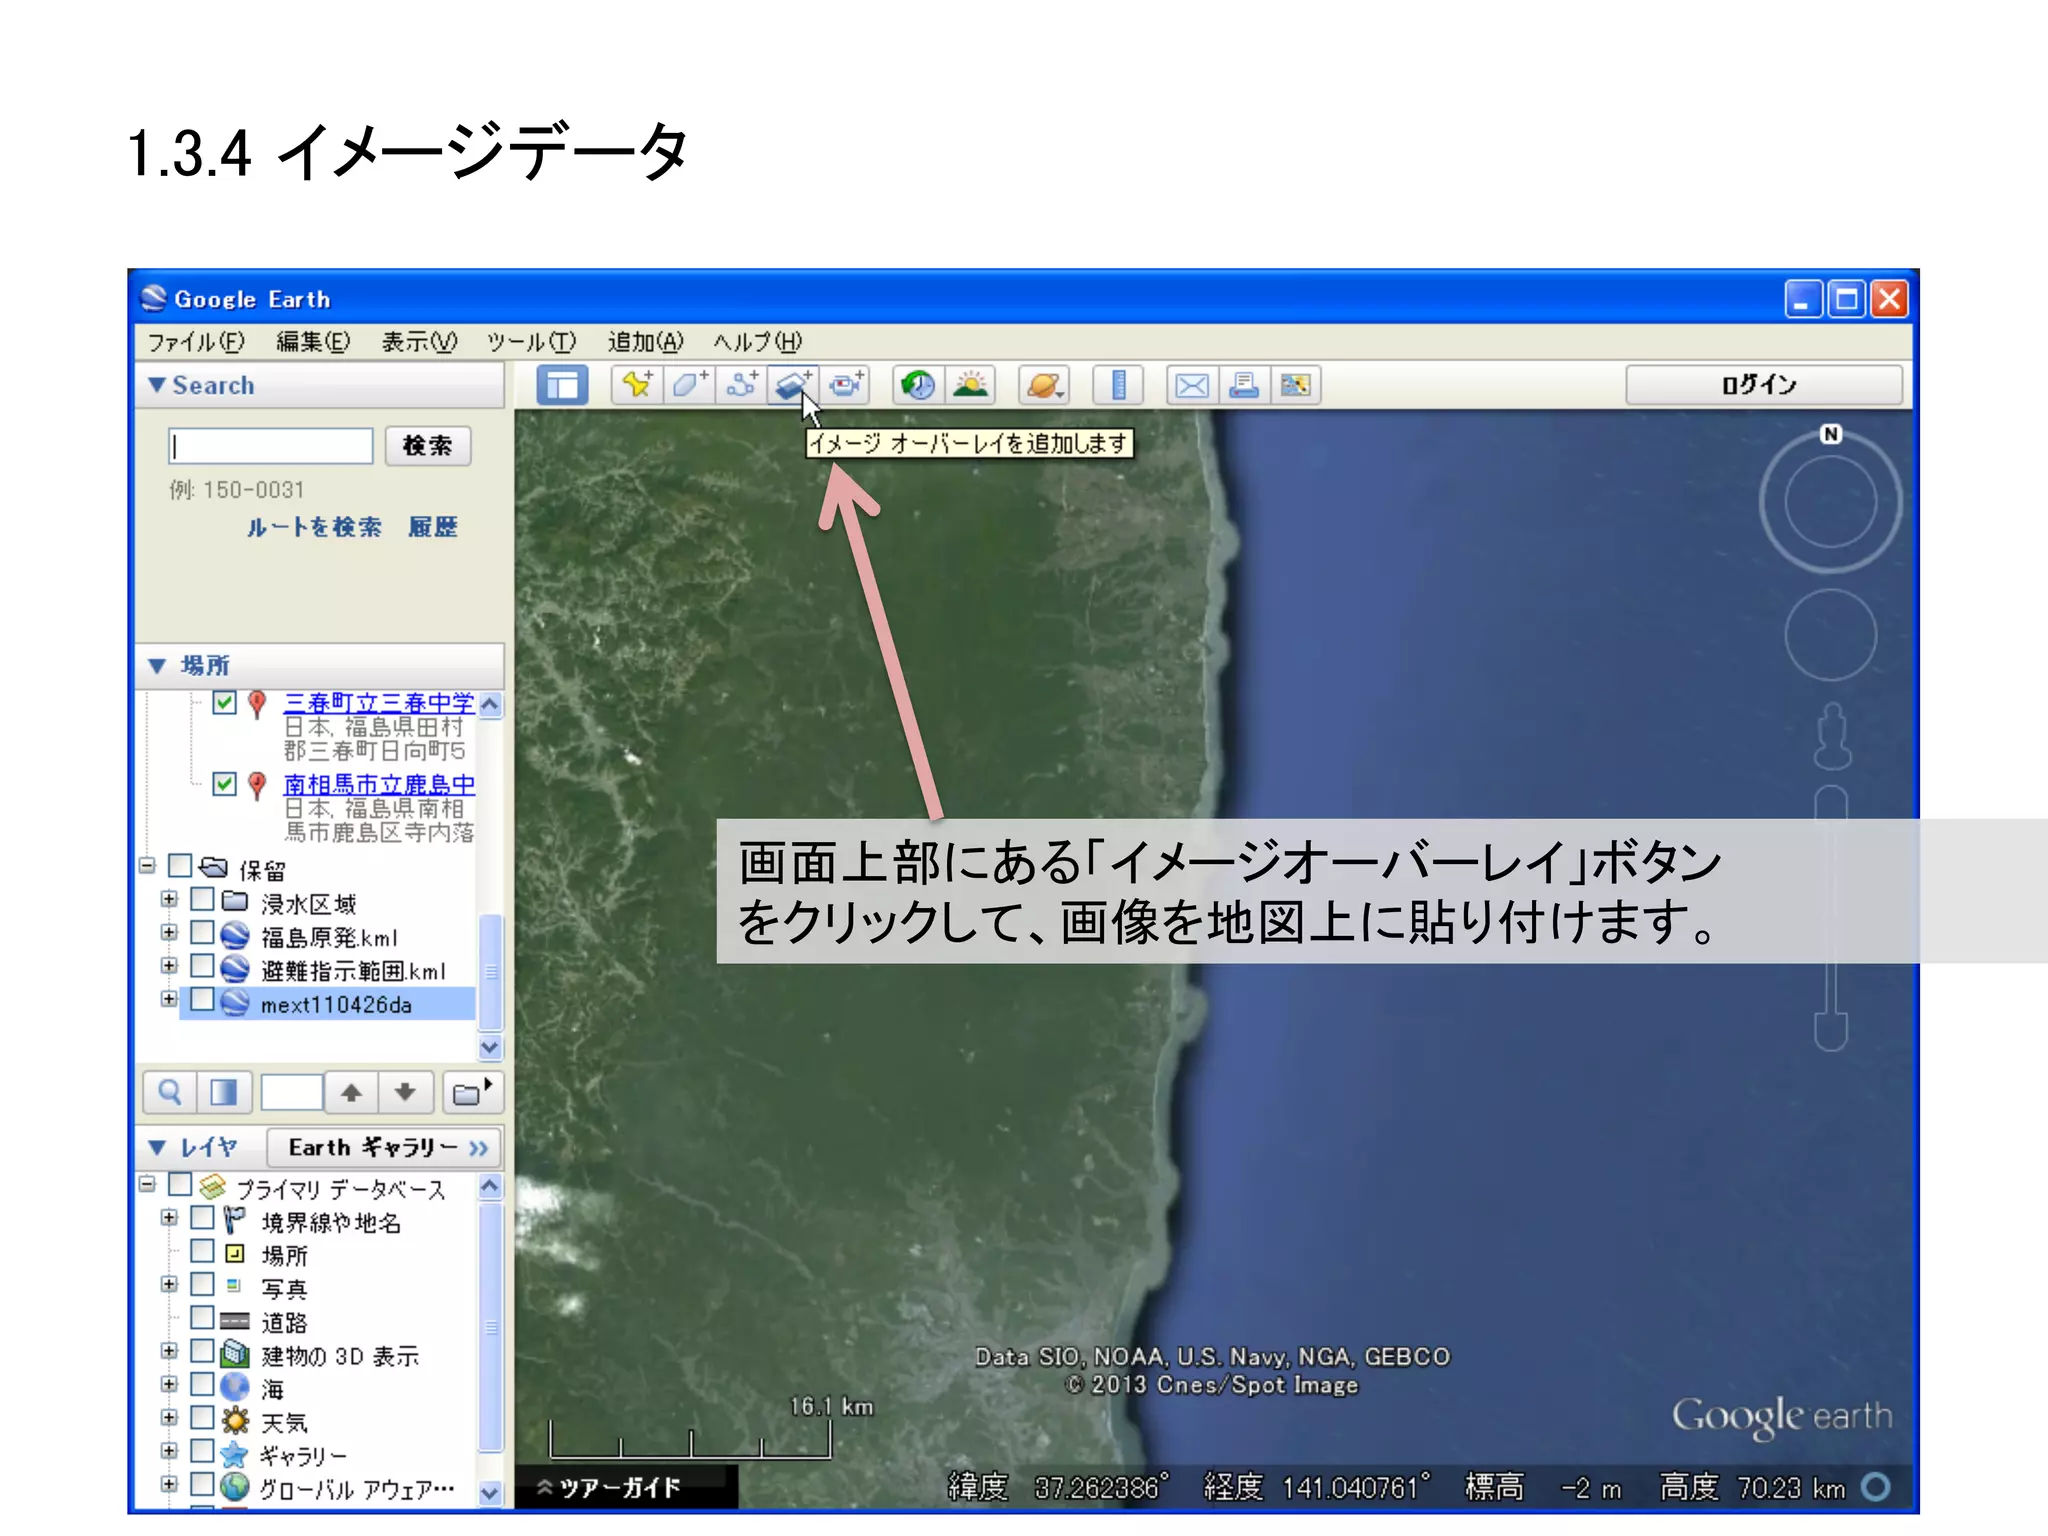Click the magnifier search-places icon
Screen dimensions: 2048x1536
click(x=170, y=1092)
